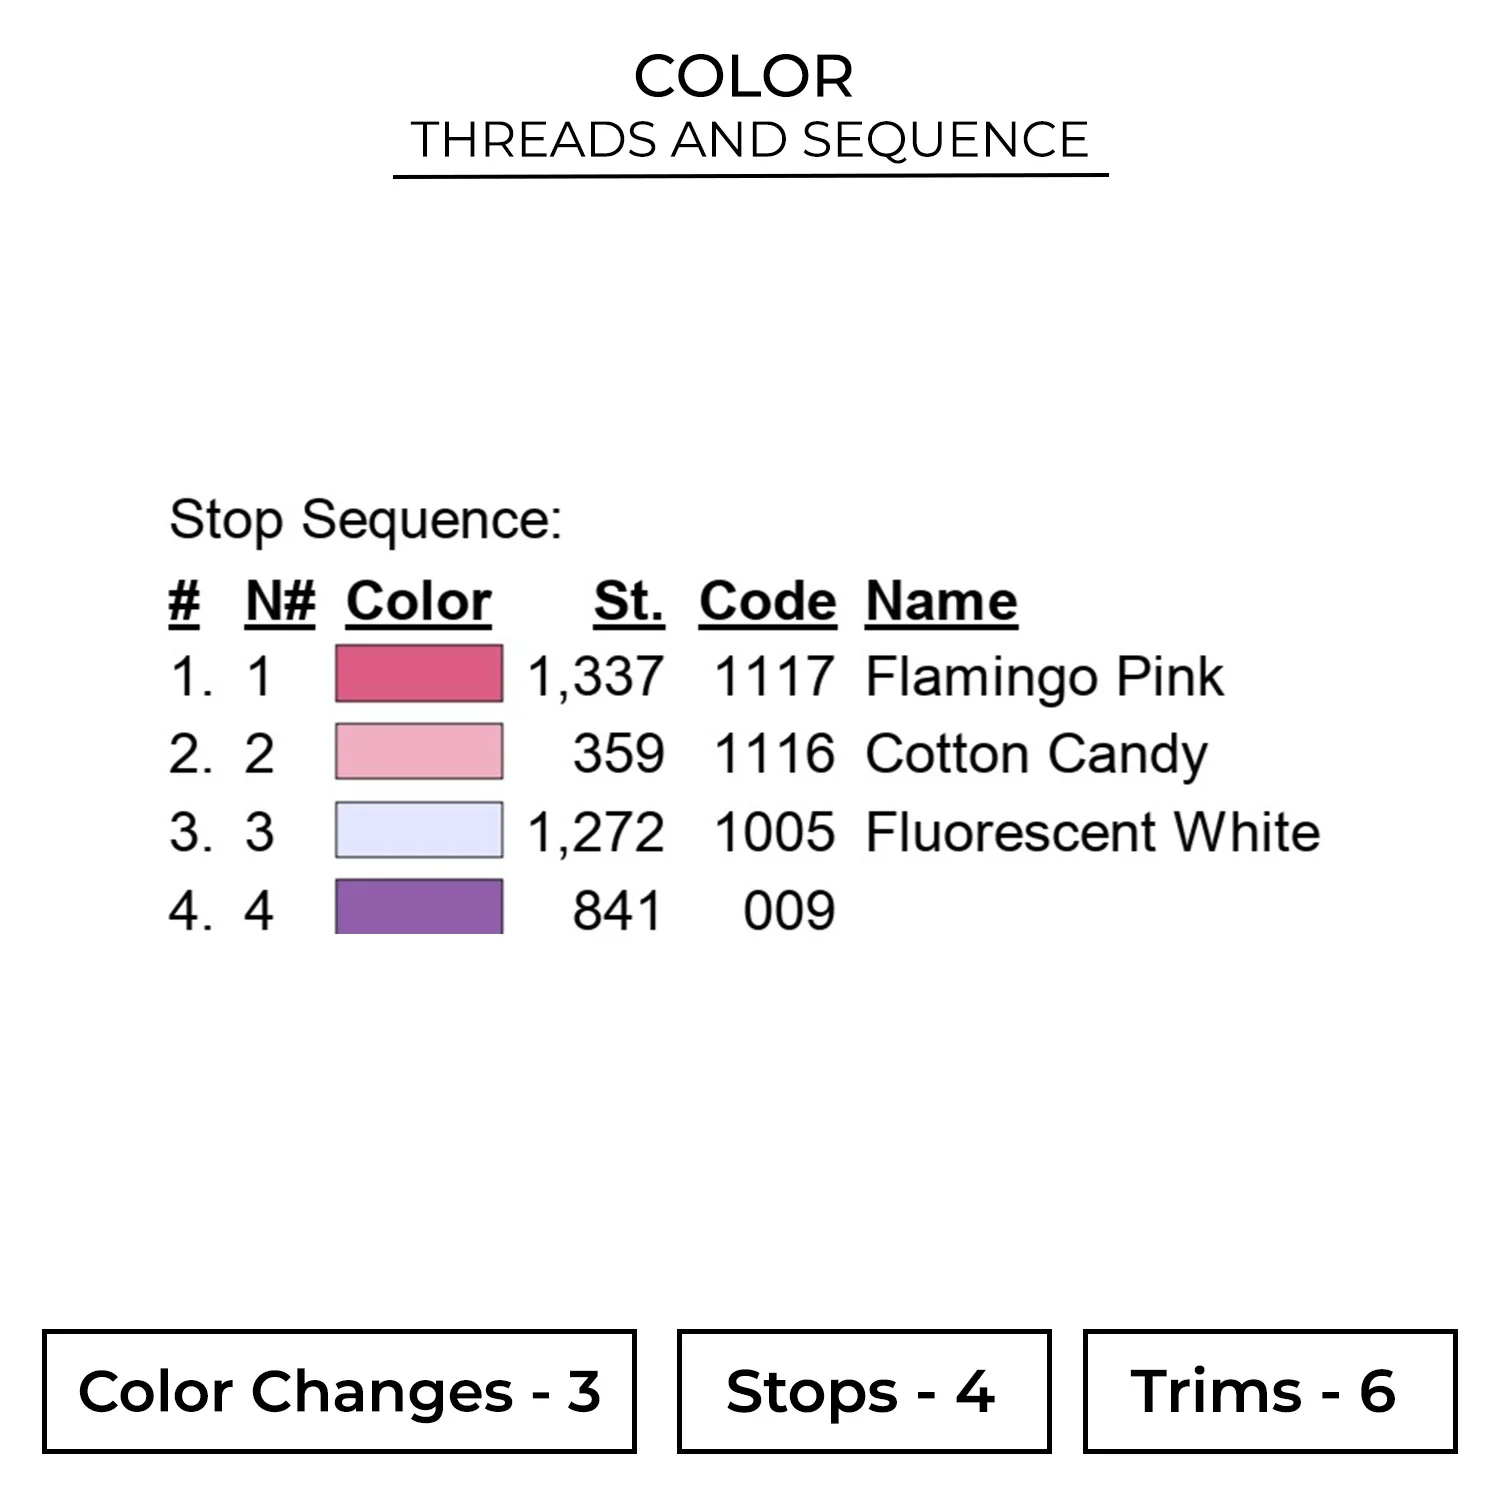Click the Color column header
The width and height of the screenshot is (1500, 1500).
(419, 601)
